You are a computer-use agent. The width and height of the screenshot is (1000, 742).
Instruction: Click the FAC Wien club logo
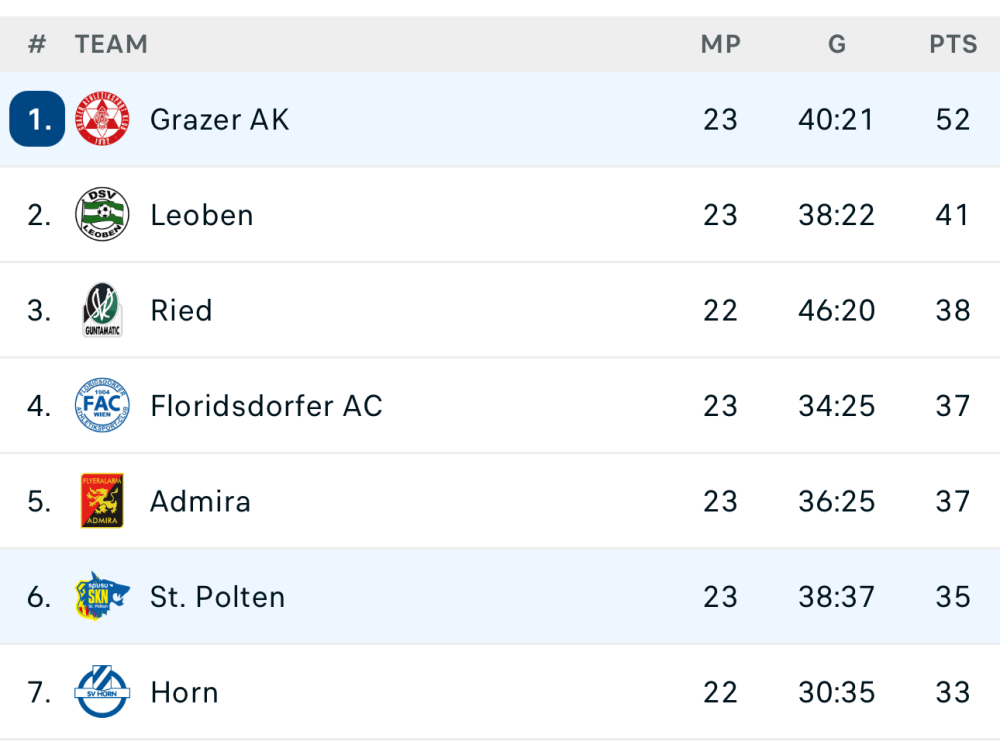(102, 406)
